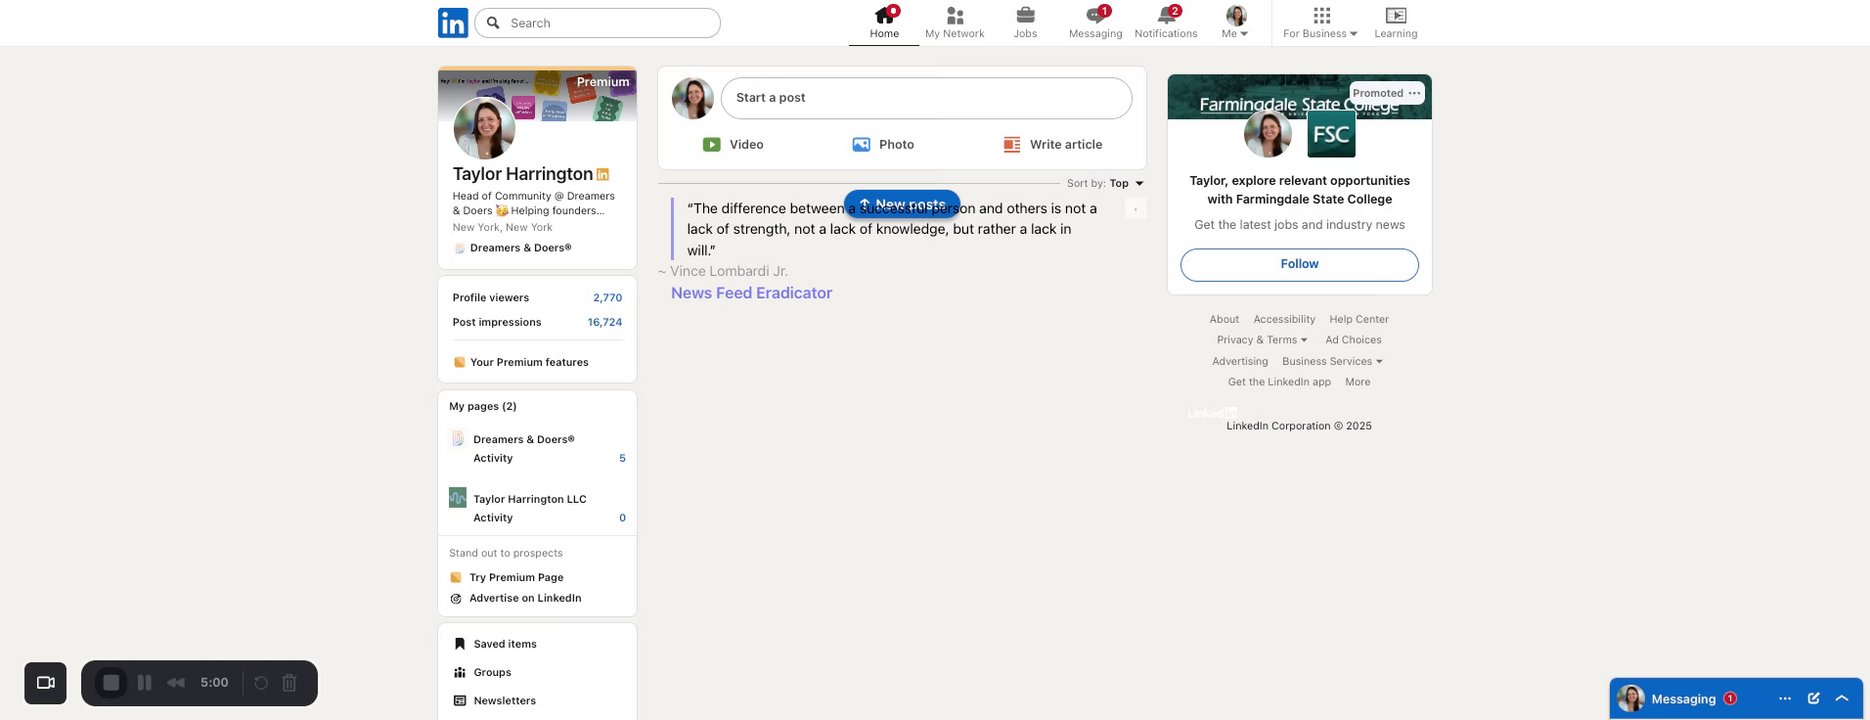
Task: Open the About footer link
Action: click(x=1224, y=319)
